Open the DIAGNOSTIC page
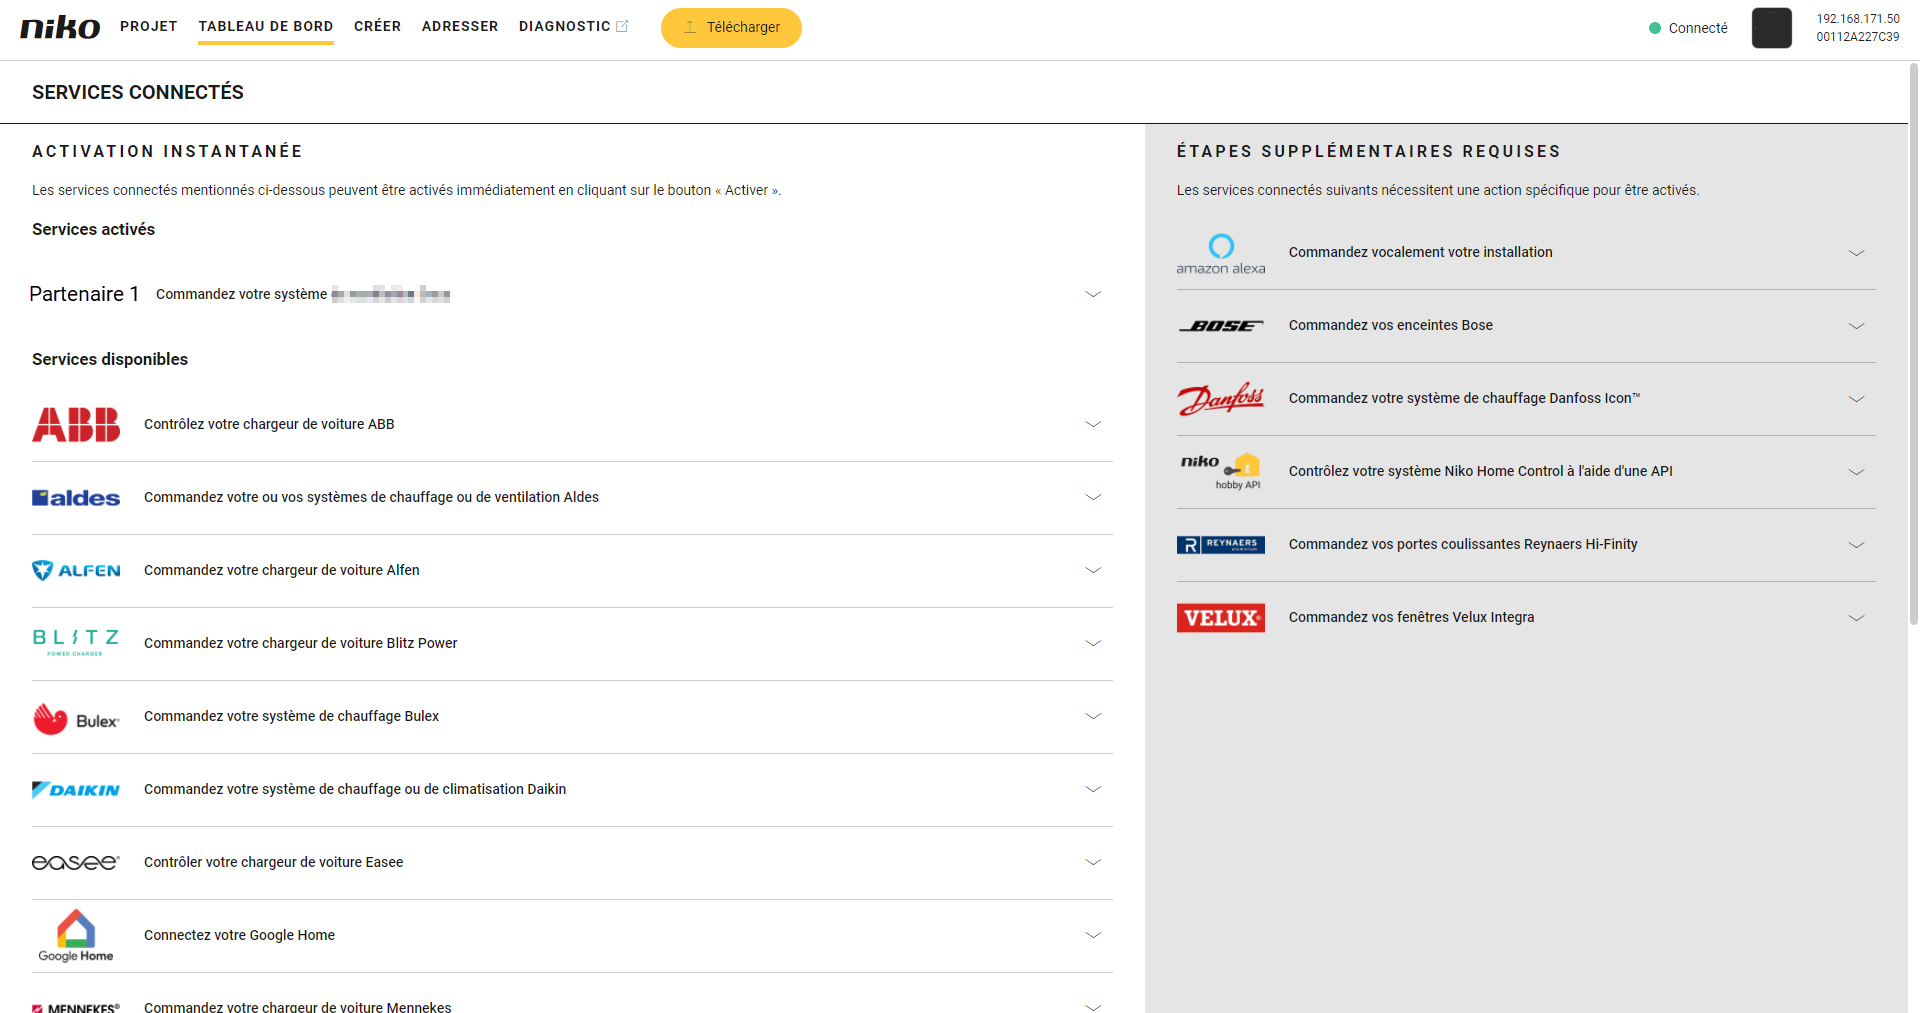Viewport: 1920px width, 1013px height. (564, 26)
